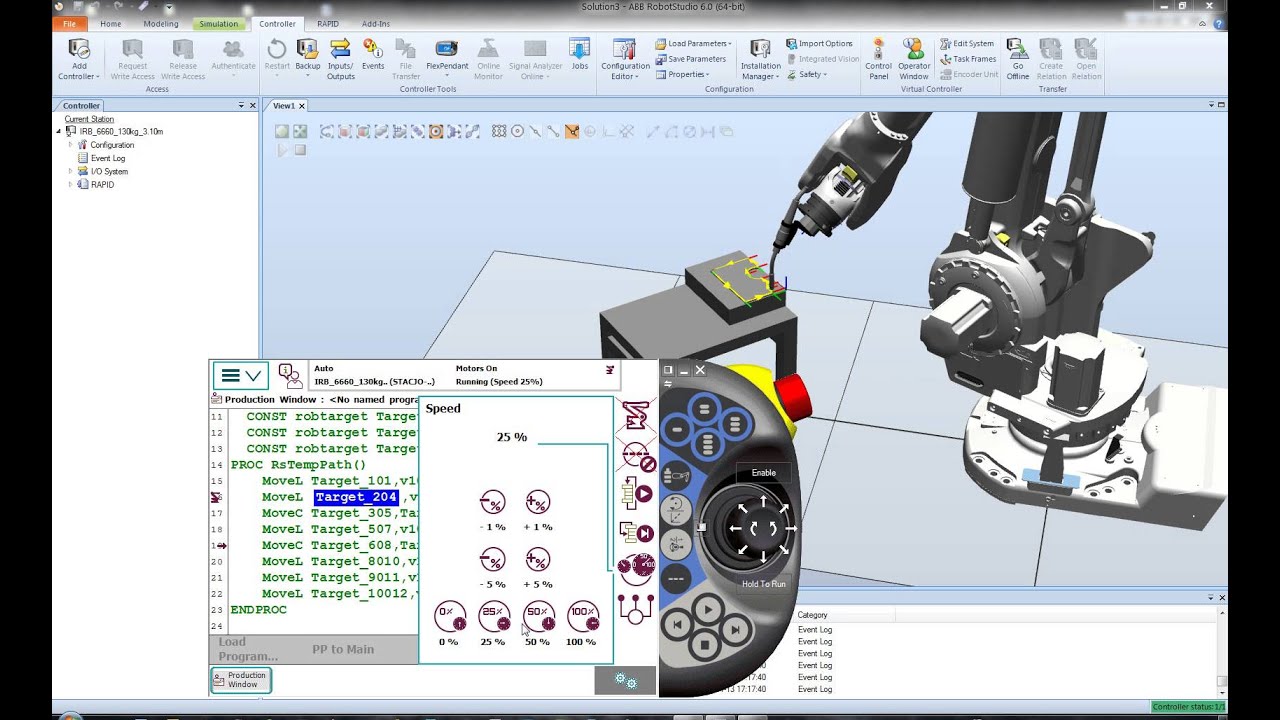Increase speed by 1 % on FlexPendant

click(x=538, y=503)
